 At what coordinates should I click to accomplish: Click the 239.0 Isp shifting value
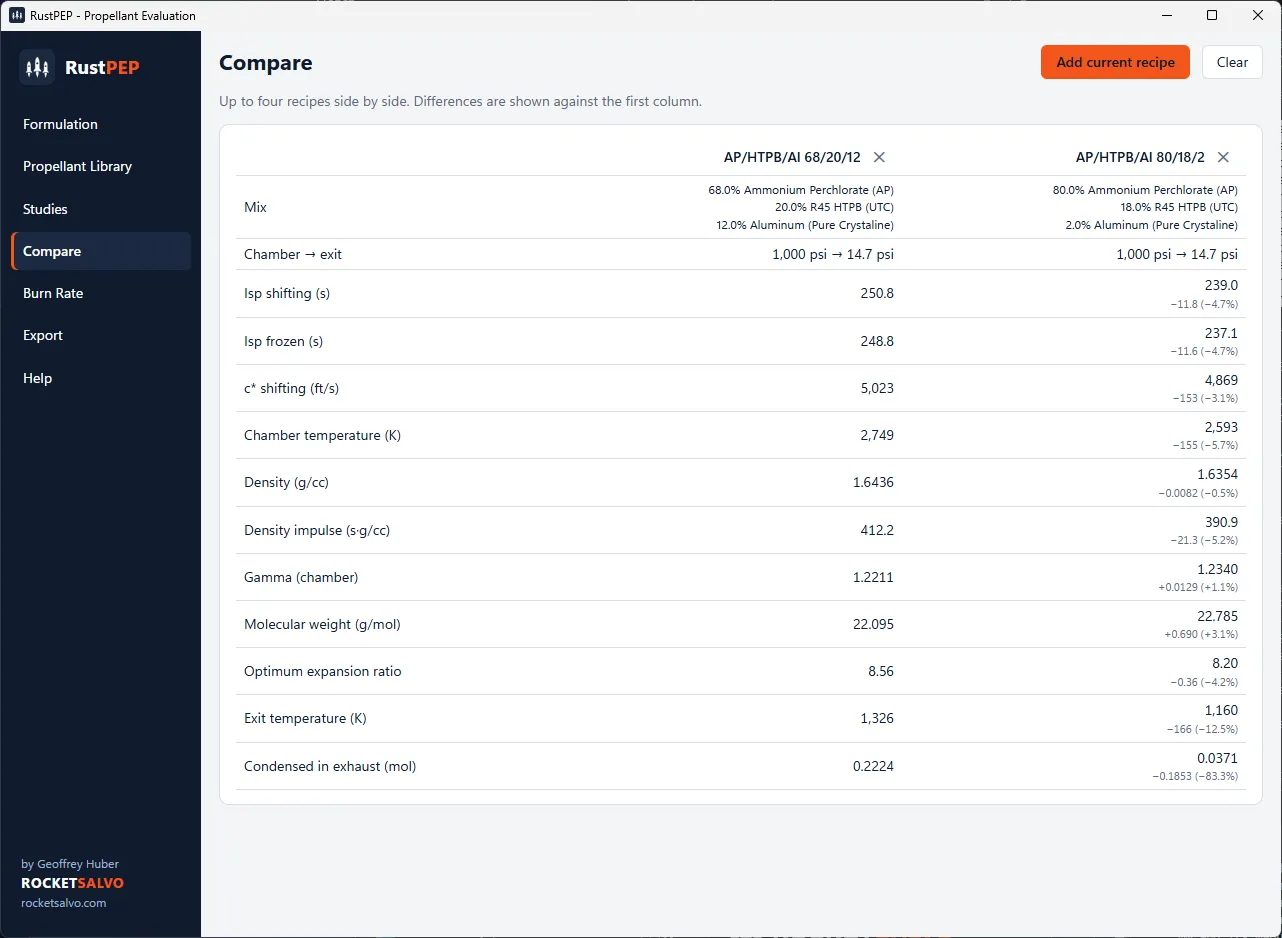coord(1221,285)
